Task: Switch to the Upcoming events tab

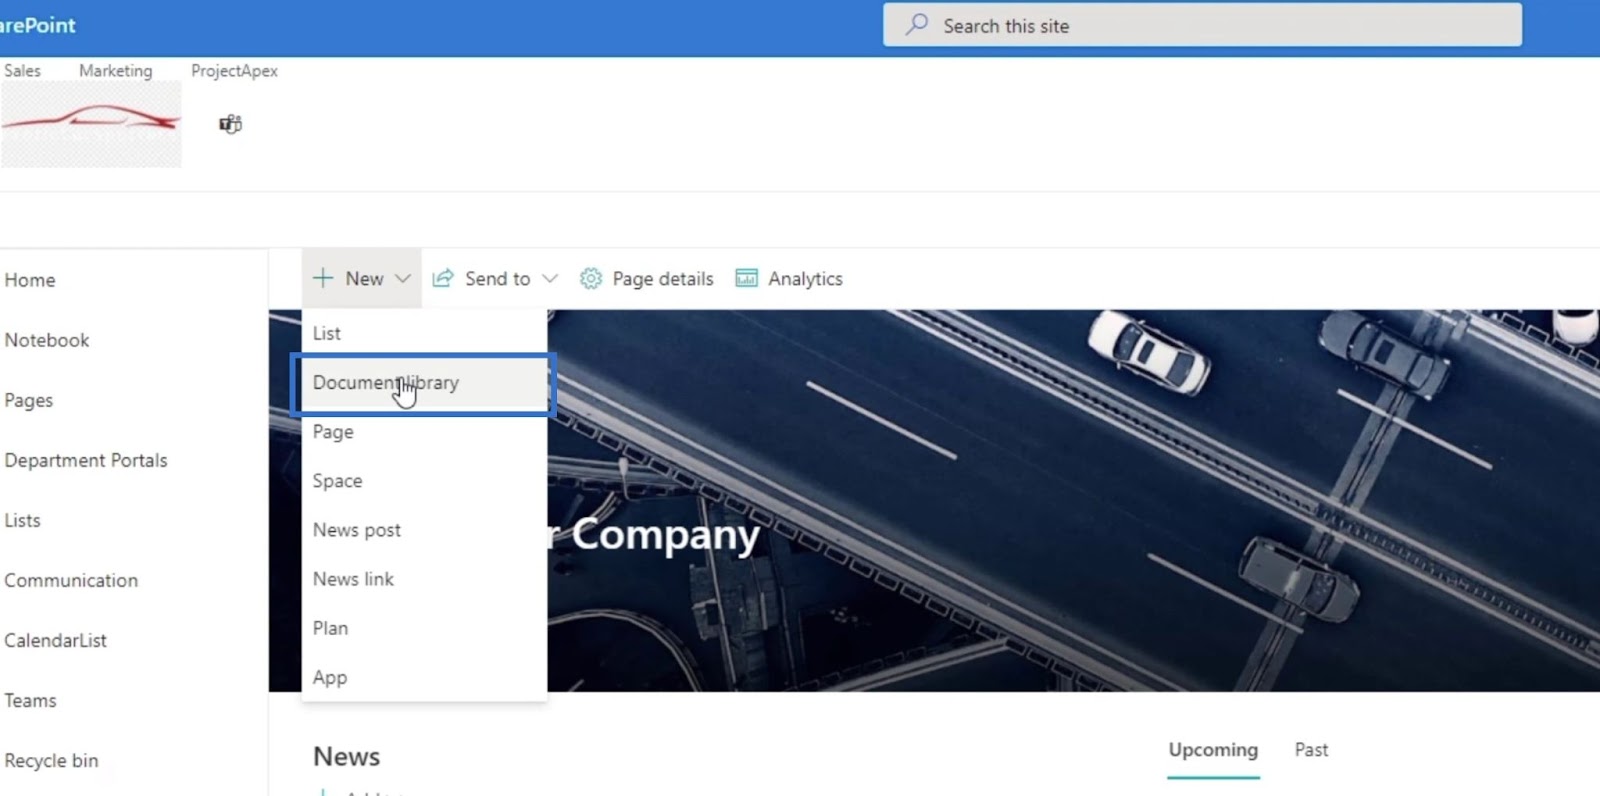Action: (1213, 749)
